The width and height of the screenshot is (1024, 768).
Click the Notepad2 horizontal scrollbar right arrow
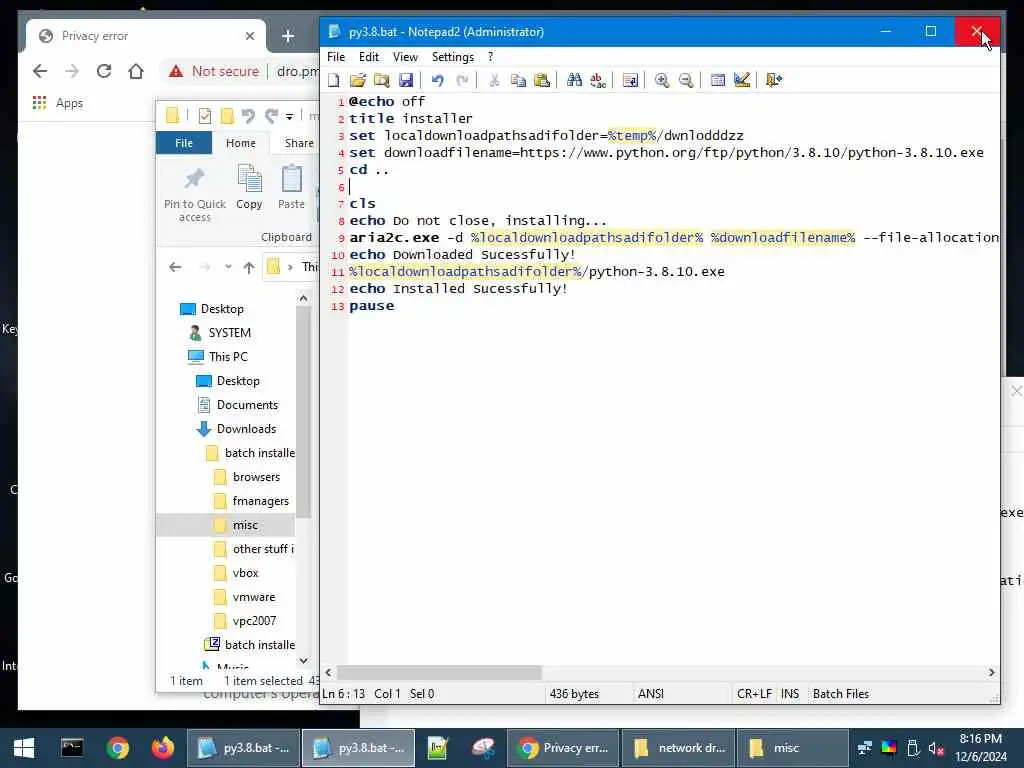click(x=991, y=673)
